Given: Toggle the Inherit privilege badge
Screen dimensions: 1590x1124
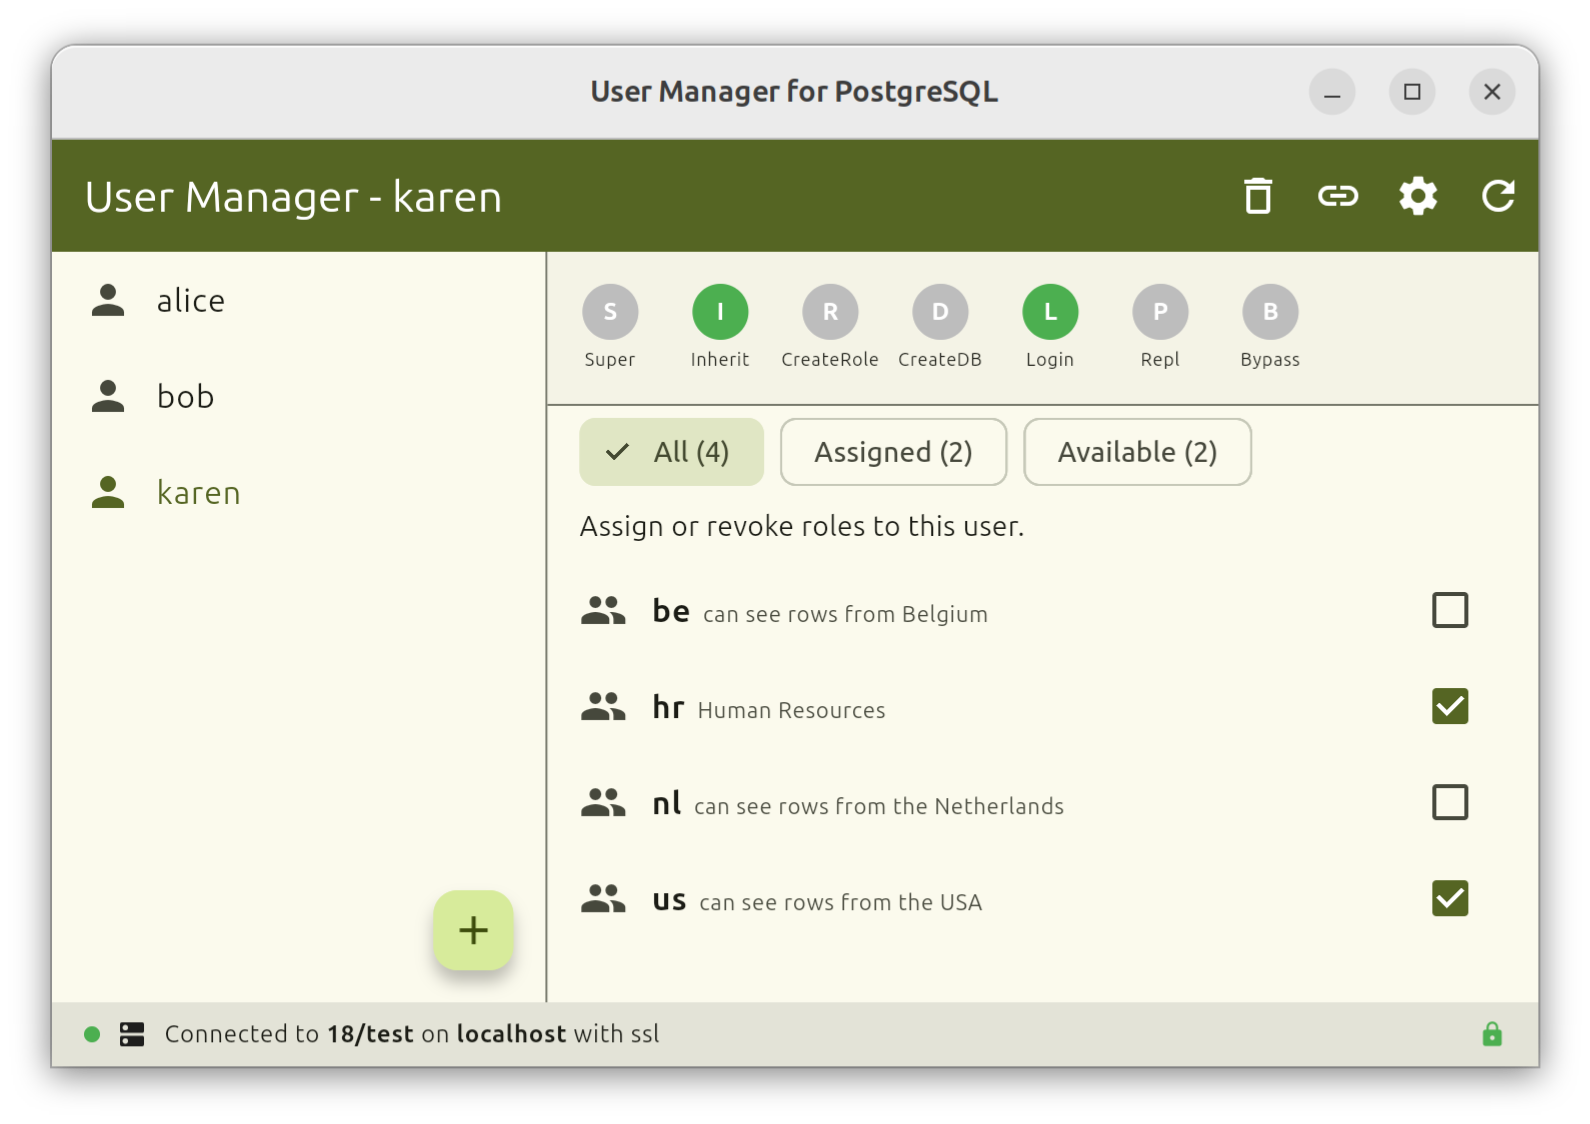Looking at the screenshot, I should (x=720, y=312).
